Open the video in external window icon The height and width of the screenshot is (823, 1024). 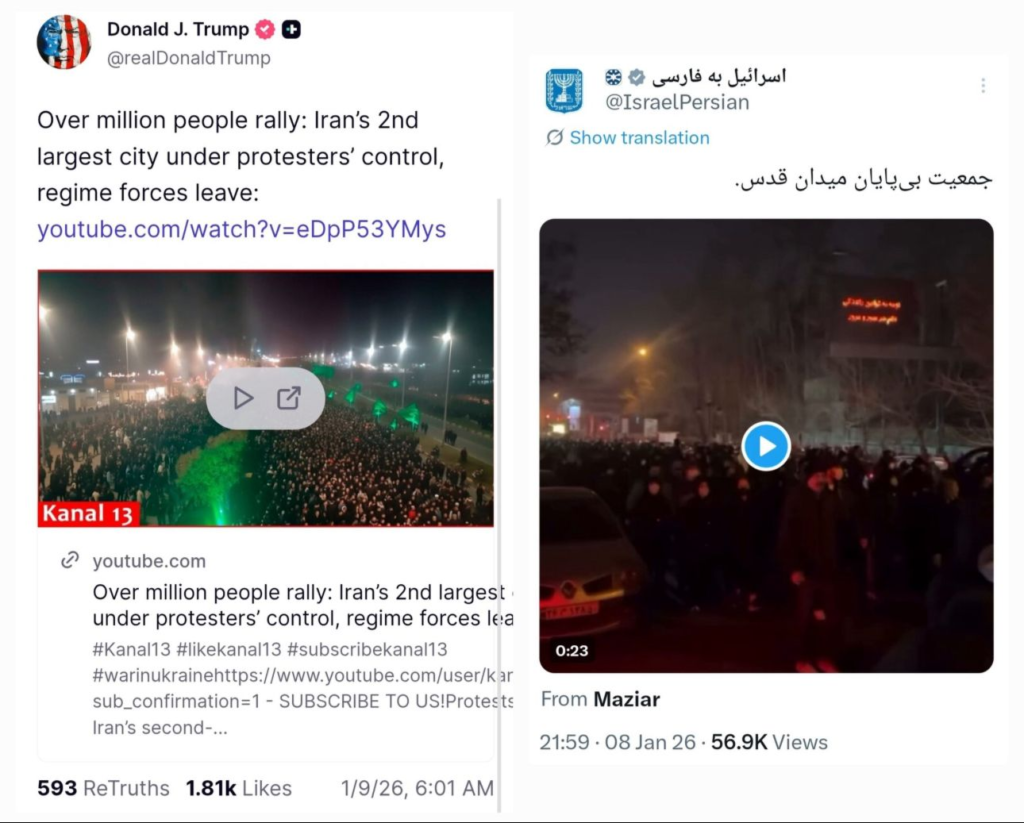(x=289, y=398)
